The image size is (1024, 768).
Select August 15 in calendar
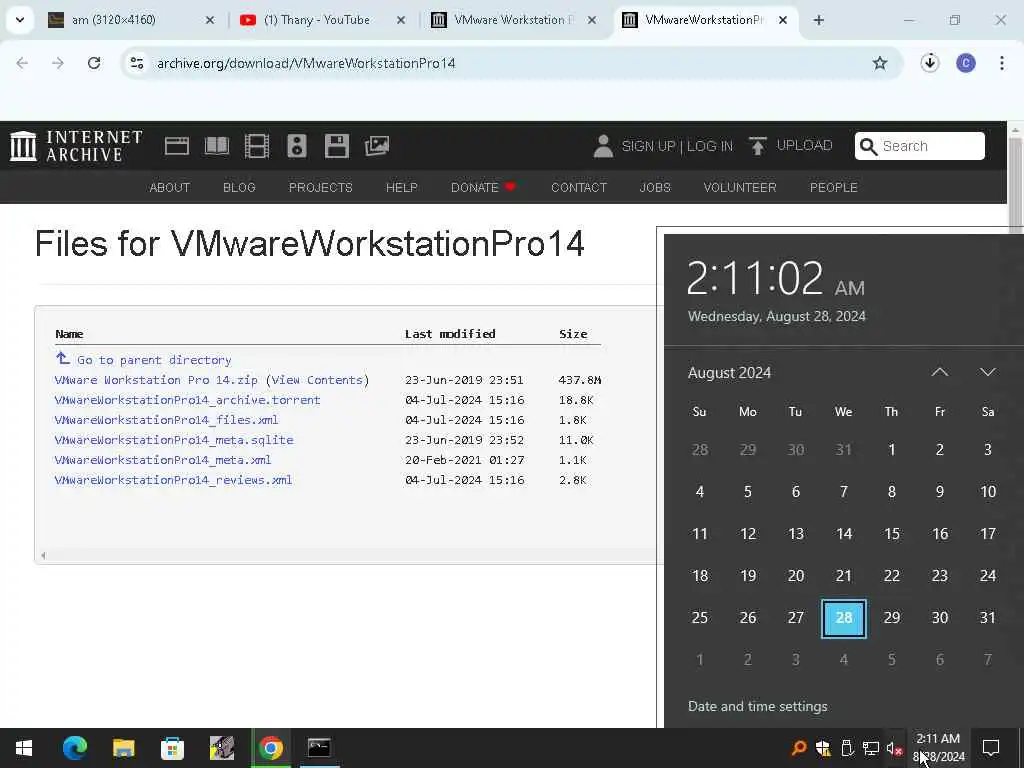click(891, 534)
